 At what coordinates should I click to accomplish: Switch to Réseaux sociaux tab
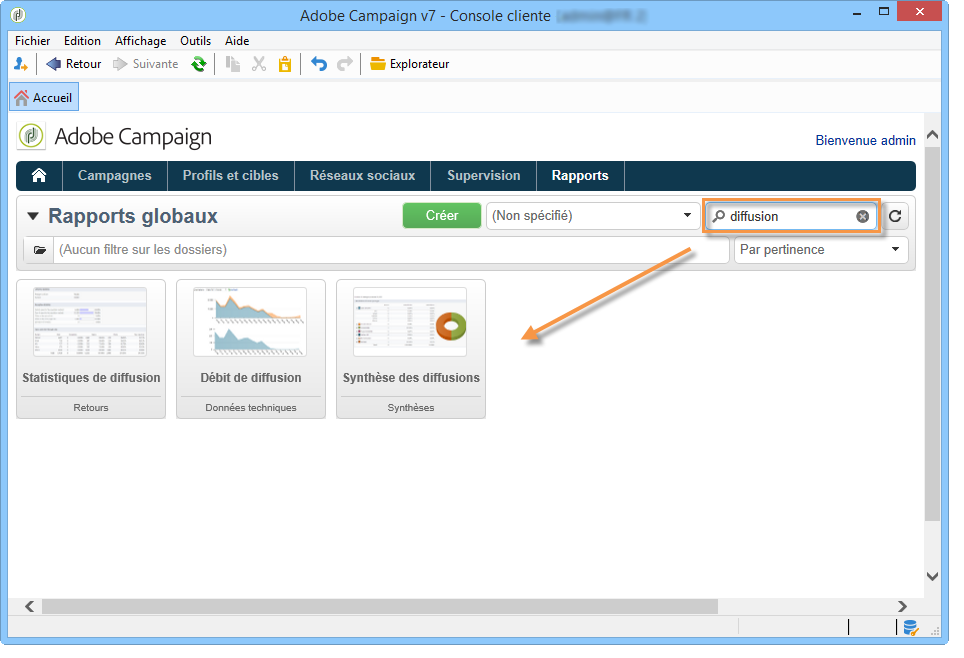tap(362, 176)
